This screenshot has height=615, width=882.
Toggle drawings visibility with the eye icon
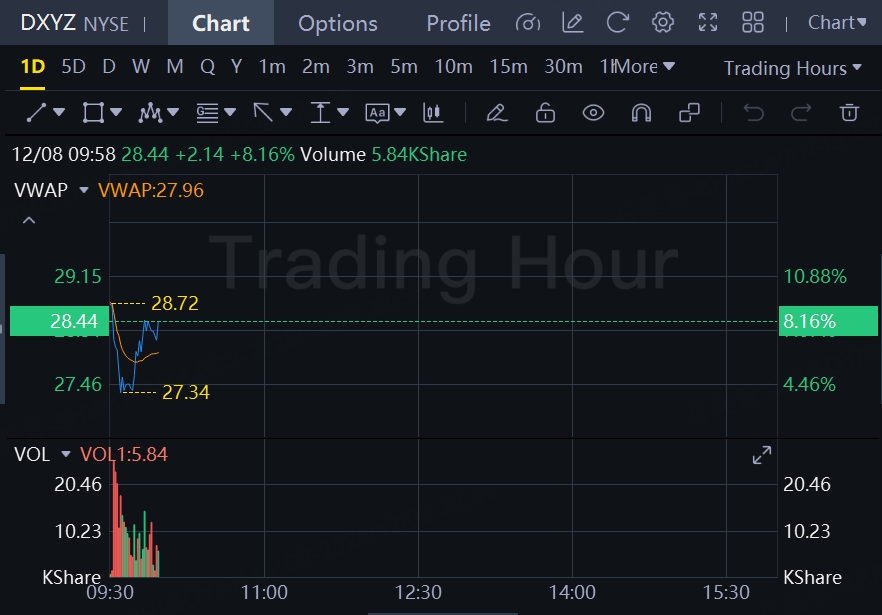point(593,113)
